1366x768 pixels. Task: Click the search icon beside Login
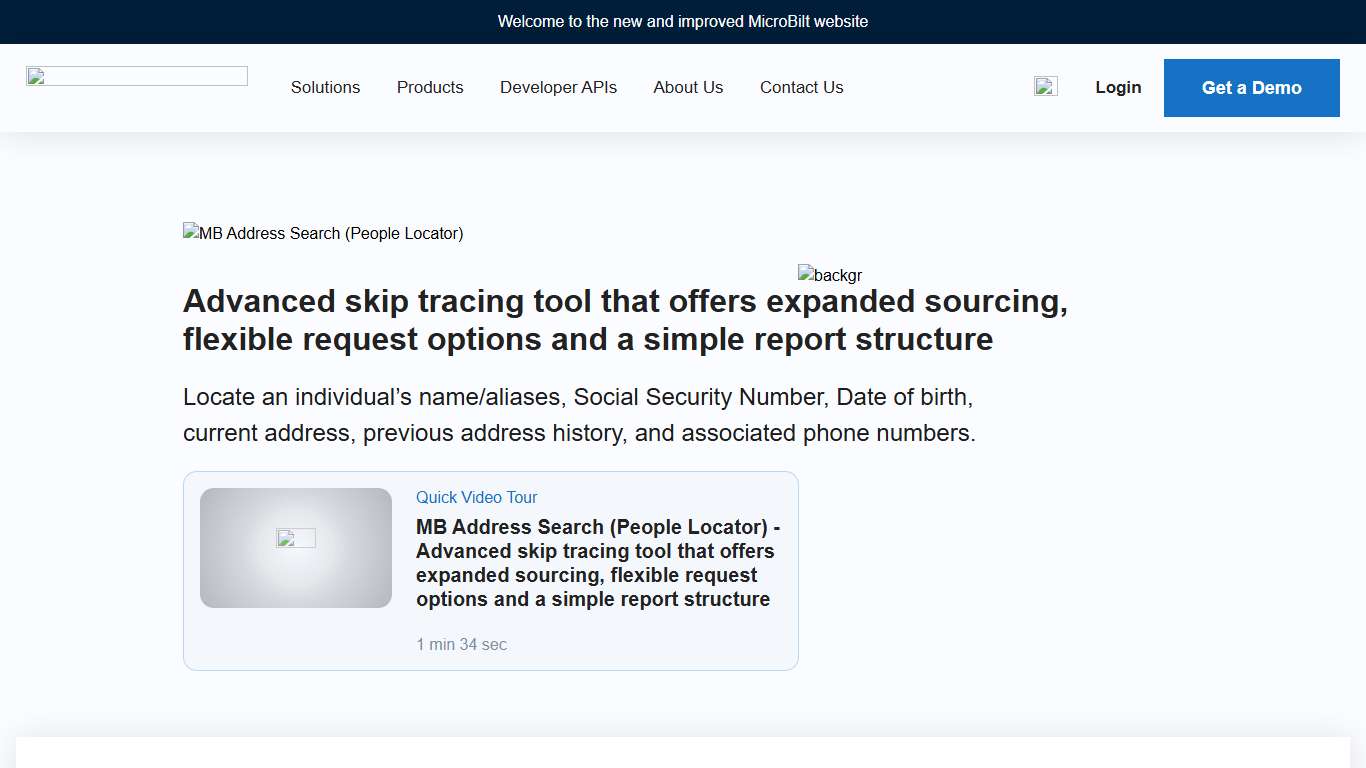pos(1045,87)
